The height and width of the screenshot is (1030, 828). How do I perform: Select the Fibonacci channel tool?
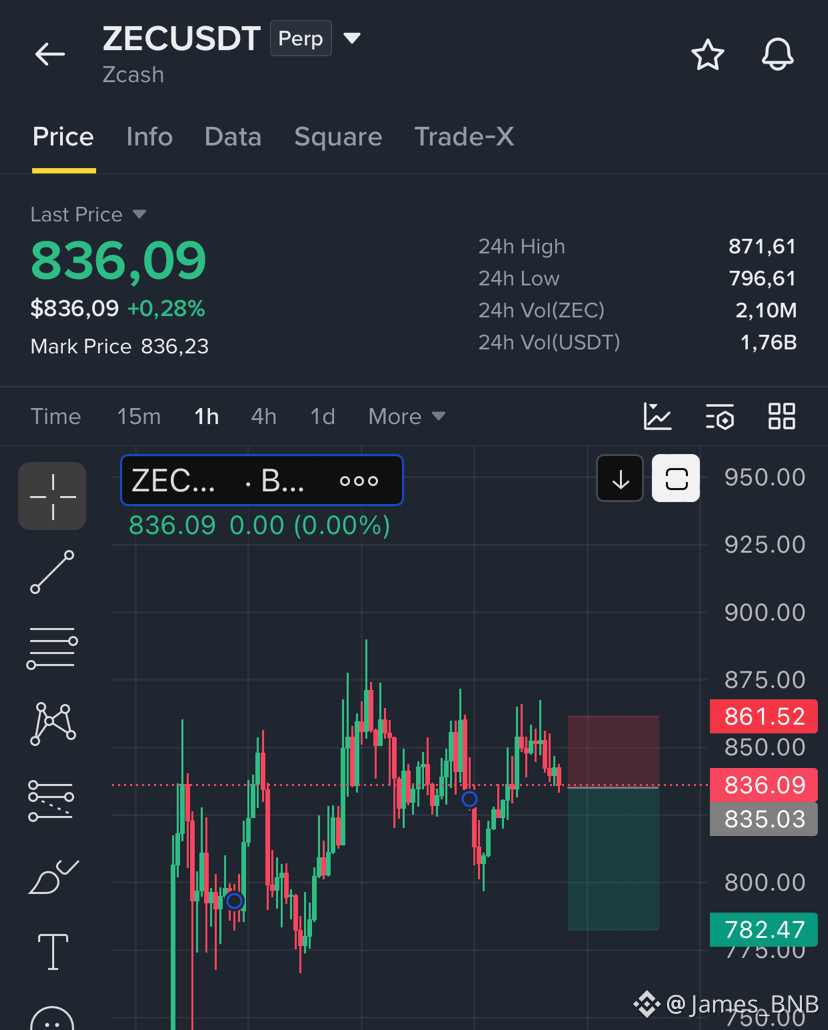pyautogui.click(x=51, y=801)
